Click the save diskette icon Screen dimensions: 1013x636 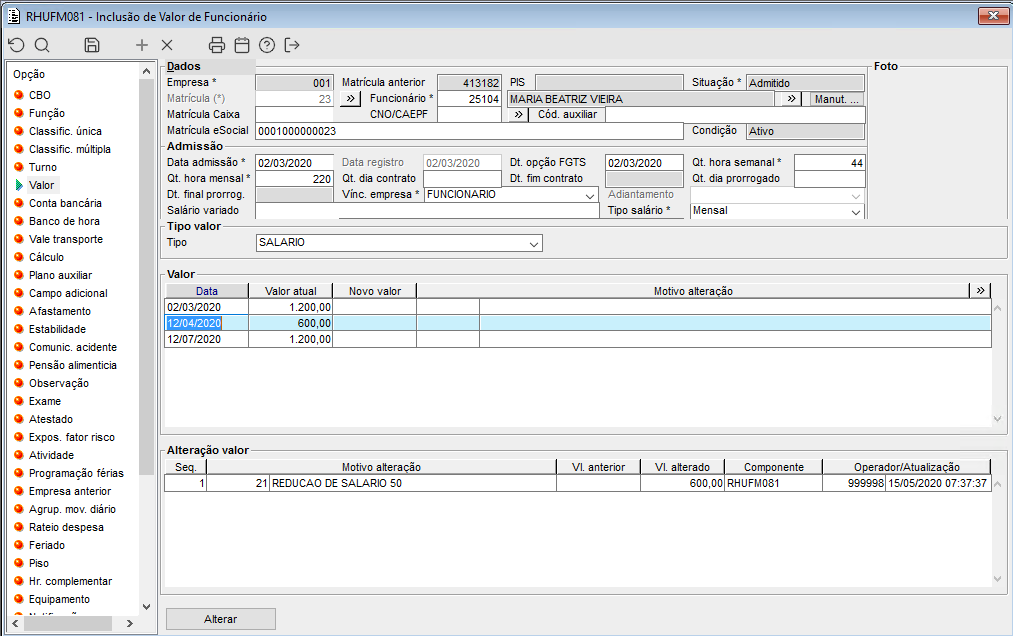click(x=92, y=45)
